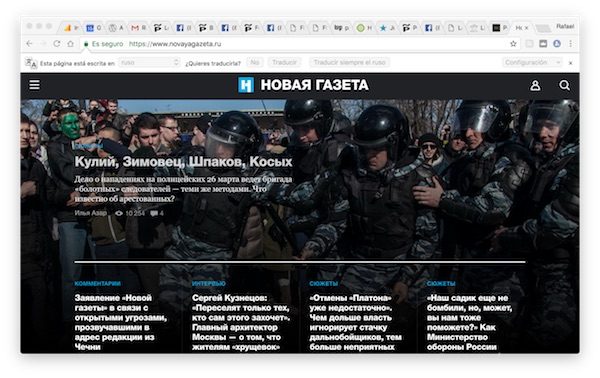Switch to the black square icon tab
Viewport: 600px width, 378px height.
(x=500, y=28)
